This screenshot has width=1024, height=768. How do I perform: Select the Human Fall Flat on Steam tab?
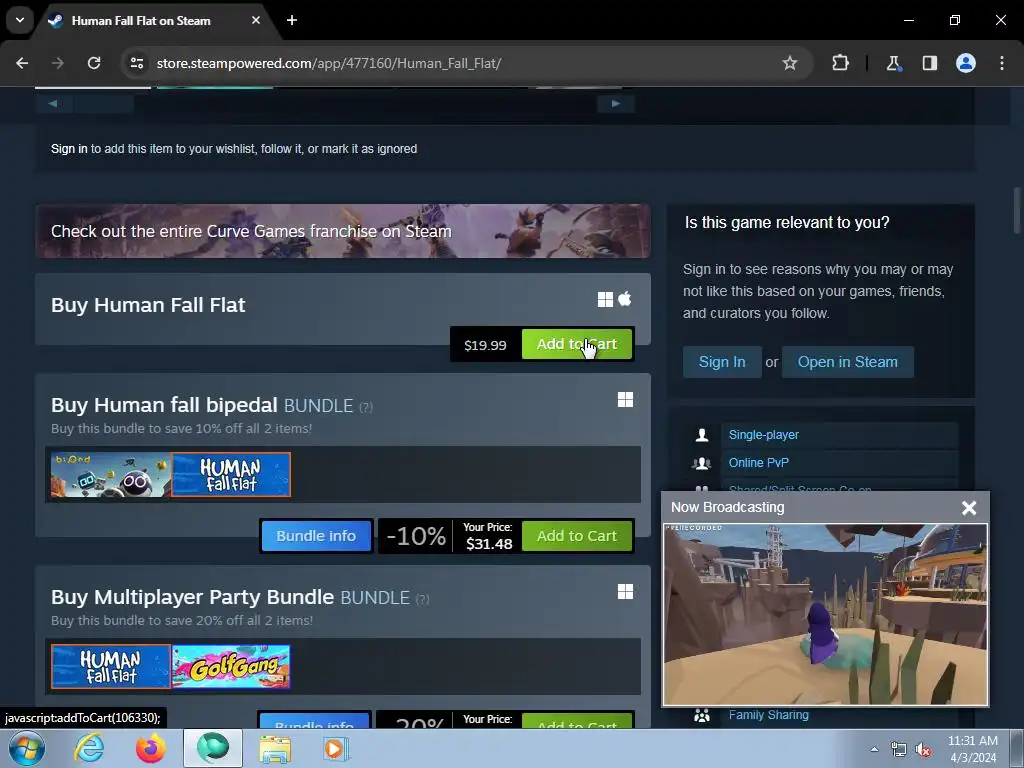(141, 20)
